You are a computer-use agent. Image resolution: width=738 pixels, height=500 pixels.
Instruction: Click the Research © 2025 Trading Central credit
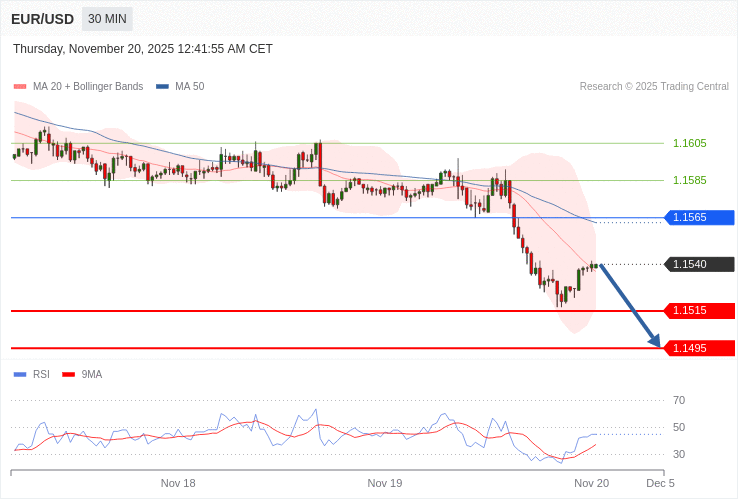point(654,87)
